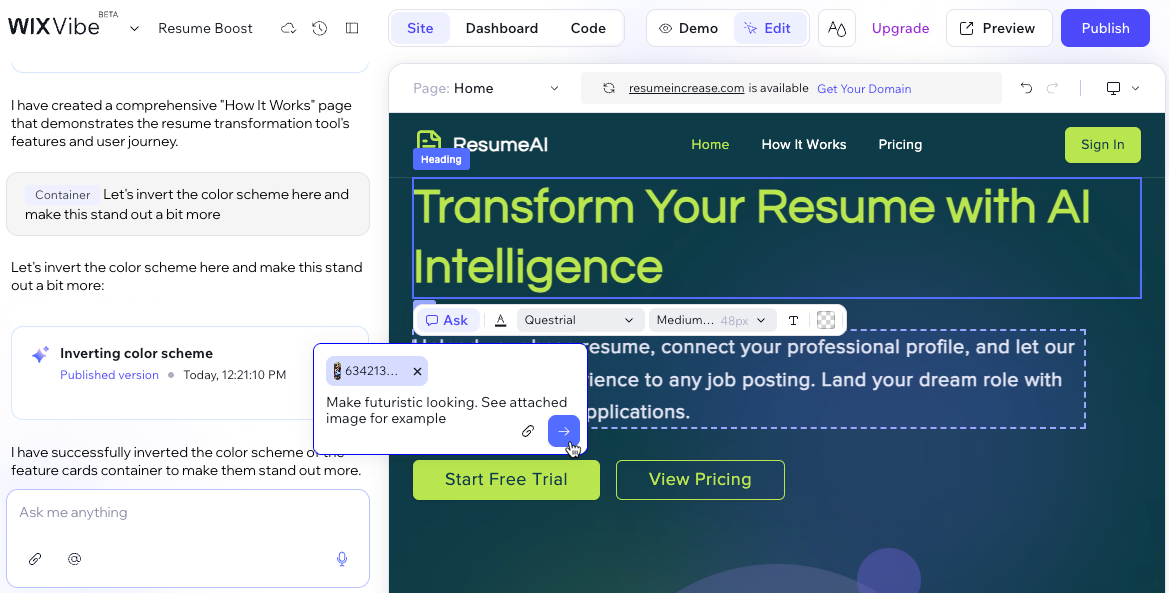This screenshot has height=593, width=1169.
Task: Expand the device view chevron
Action: coord(1135,88)
